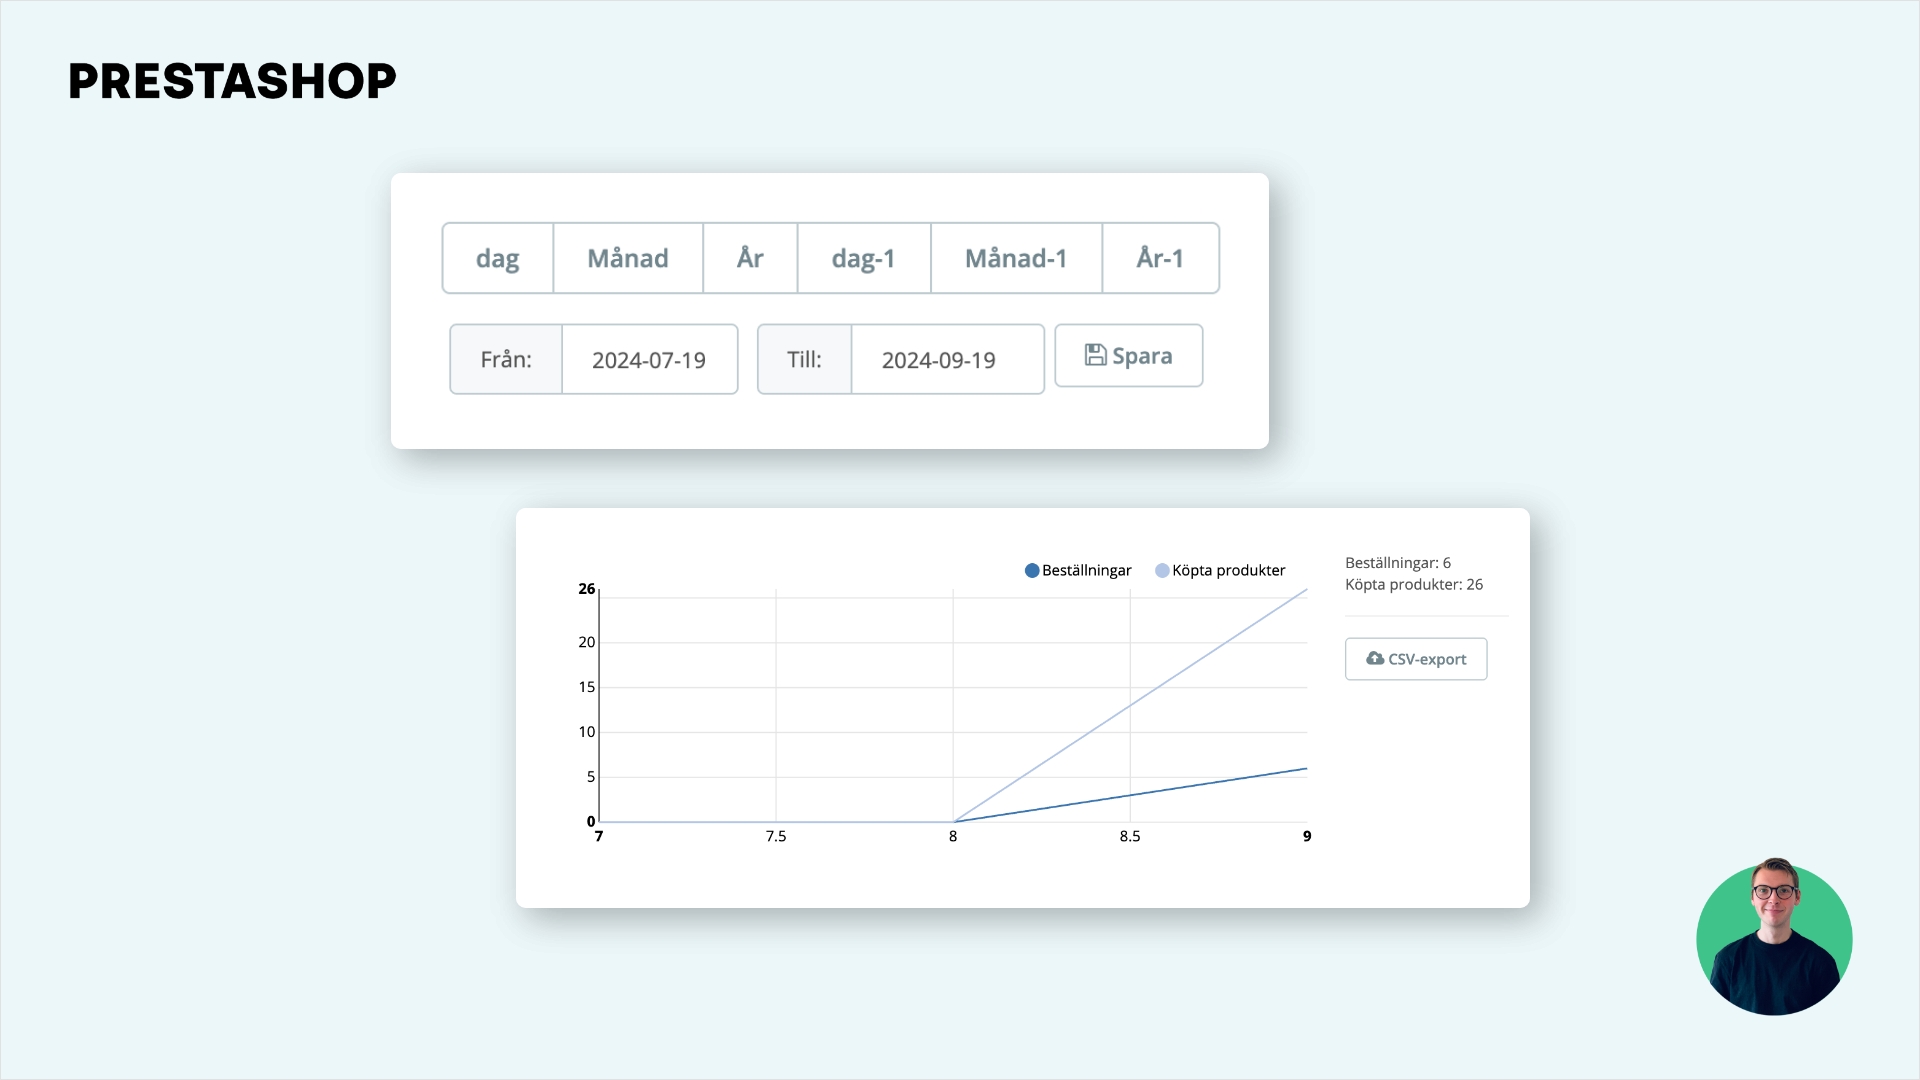The height and width of the screenshot is (1080, 1920).
Task: Click the y-axis label 20
Action: 587,642
